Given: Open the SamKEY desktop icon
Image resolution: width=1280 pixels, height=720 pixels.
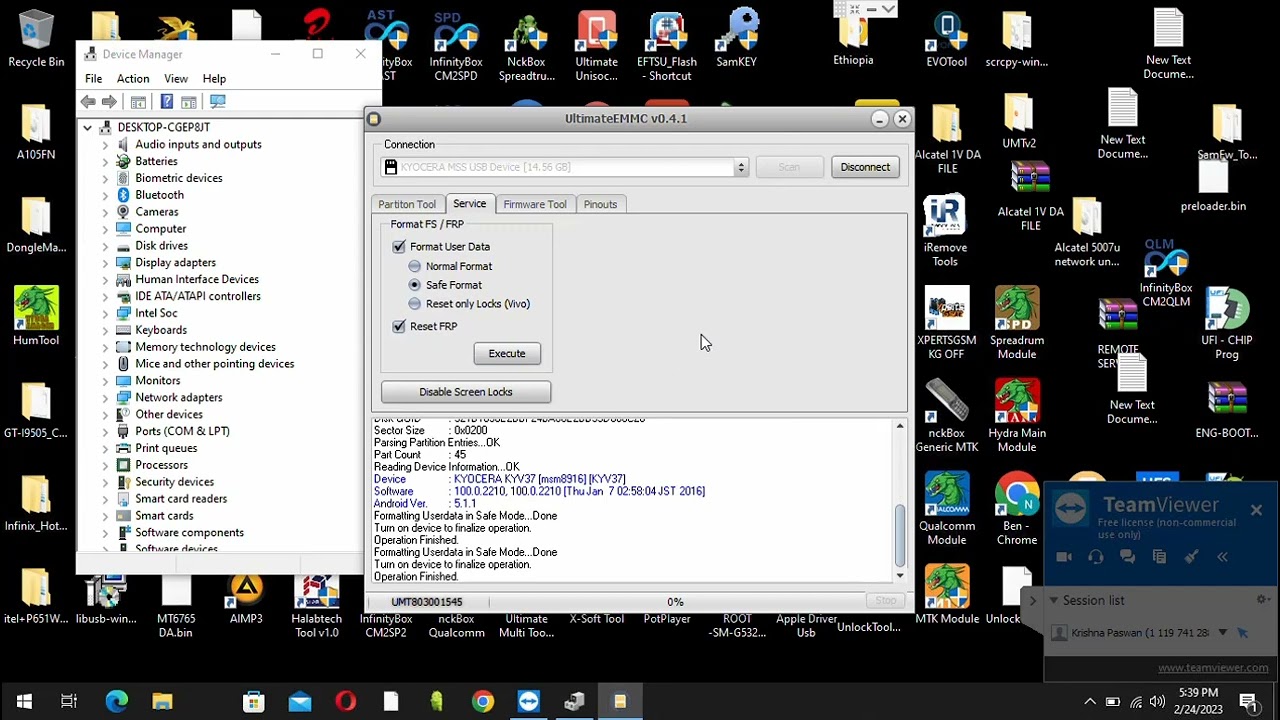Looking at the screenshot, I should click(x=736, y=38).
